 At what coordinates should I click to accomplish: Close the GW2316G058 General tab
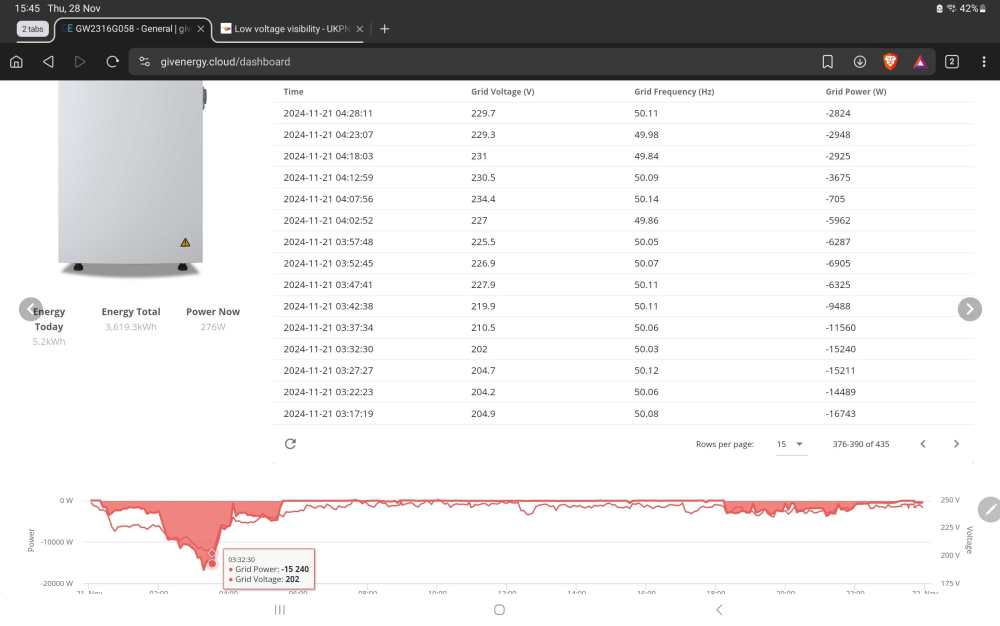click(201, 29)
